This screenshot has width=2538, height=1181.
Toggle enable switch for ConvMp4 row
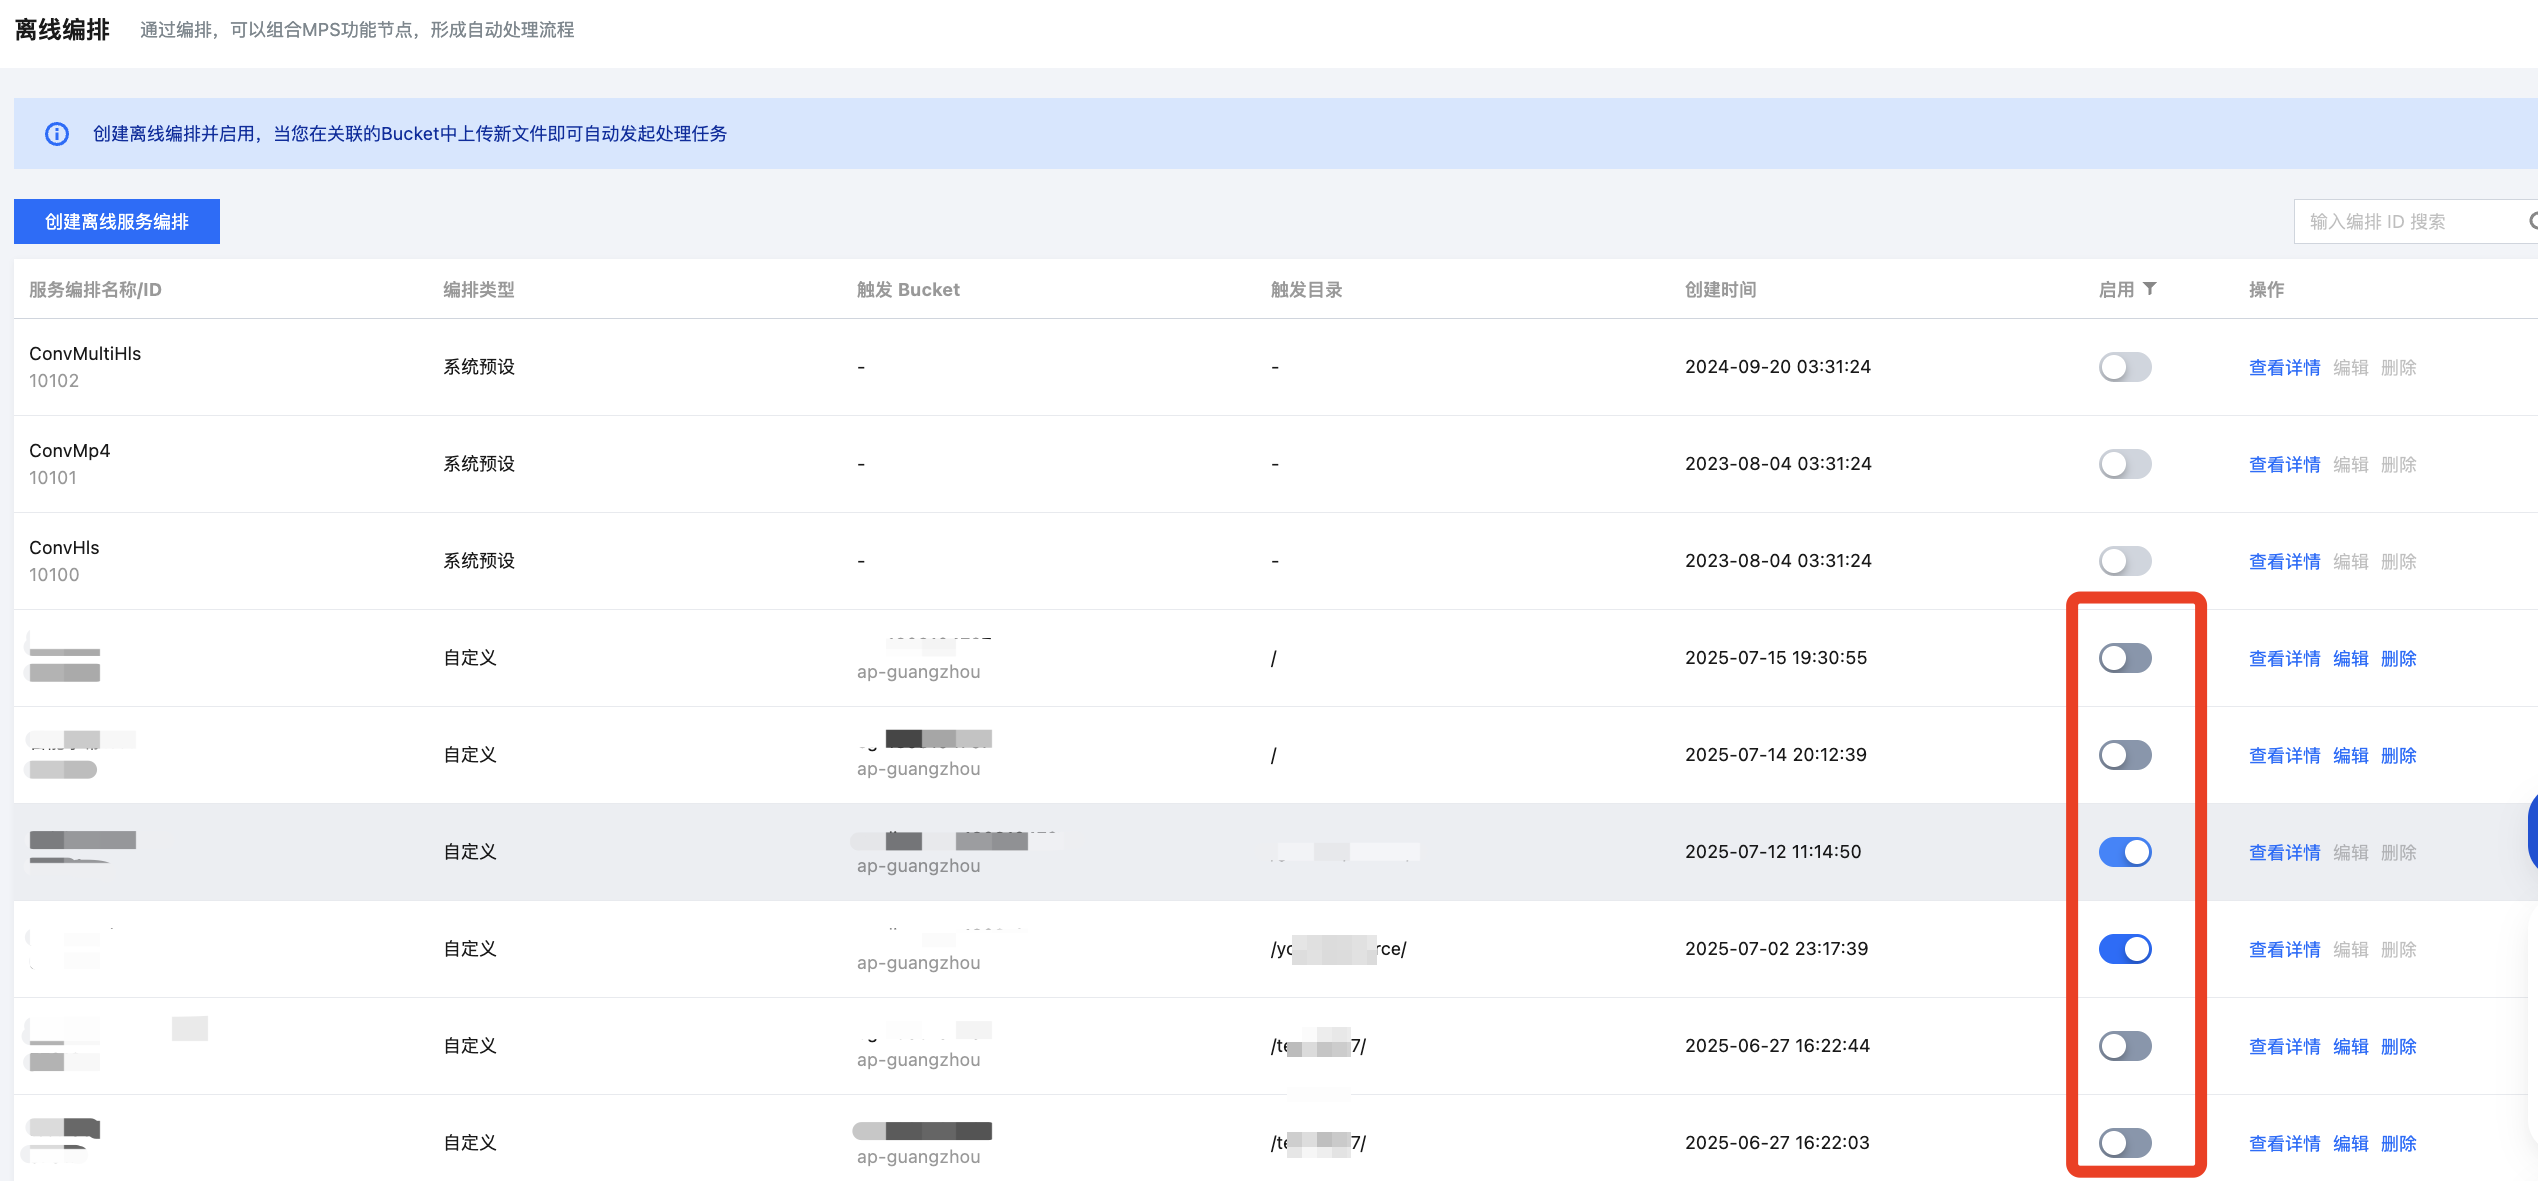click(2124, 464)
